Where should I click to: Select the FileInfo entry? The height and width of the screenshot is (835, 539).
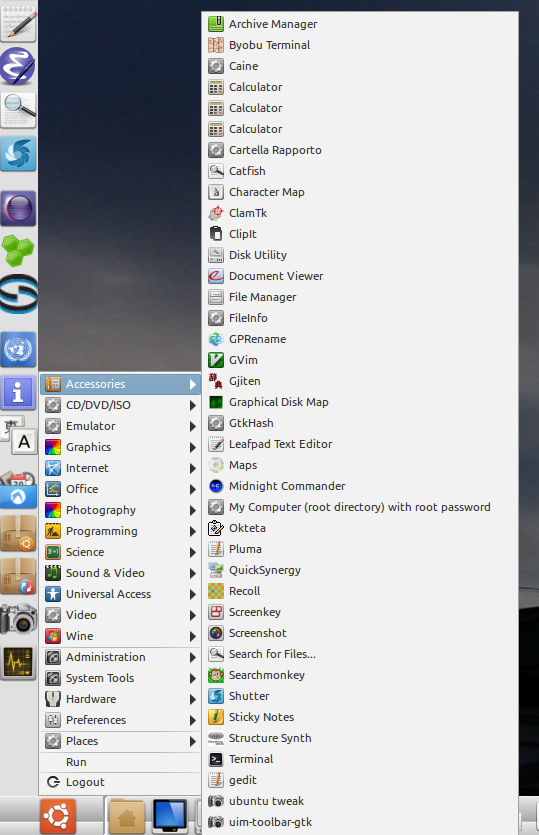[360, 318]
